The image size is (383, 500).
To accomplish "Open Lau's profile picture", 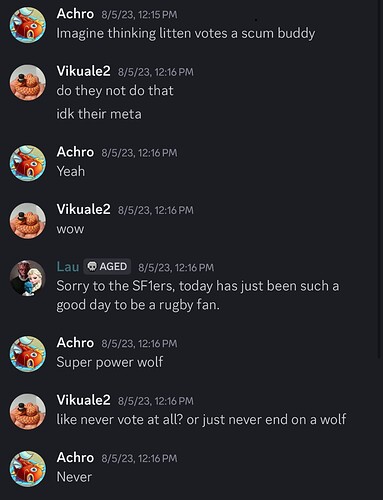I will pos(27,278).
